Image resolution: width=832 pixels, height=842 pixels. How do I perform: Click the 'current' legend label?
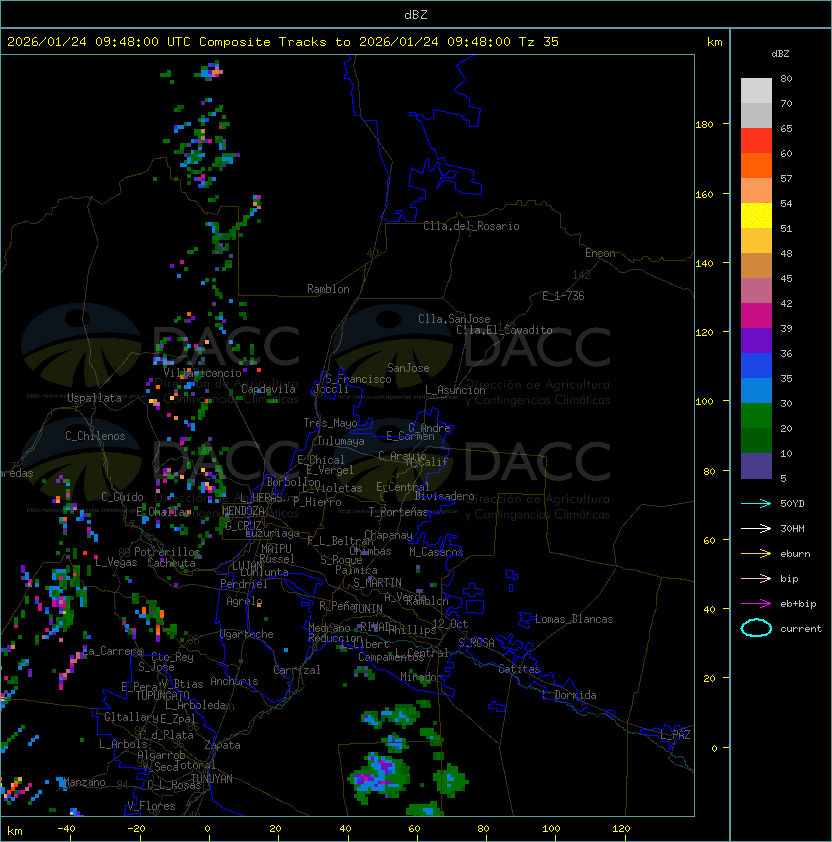801,629
